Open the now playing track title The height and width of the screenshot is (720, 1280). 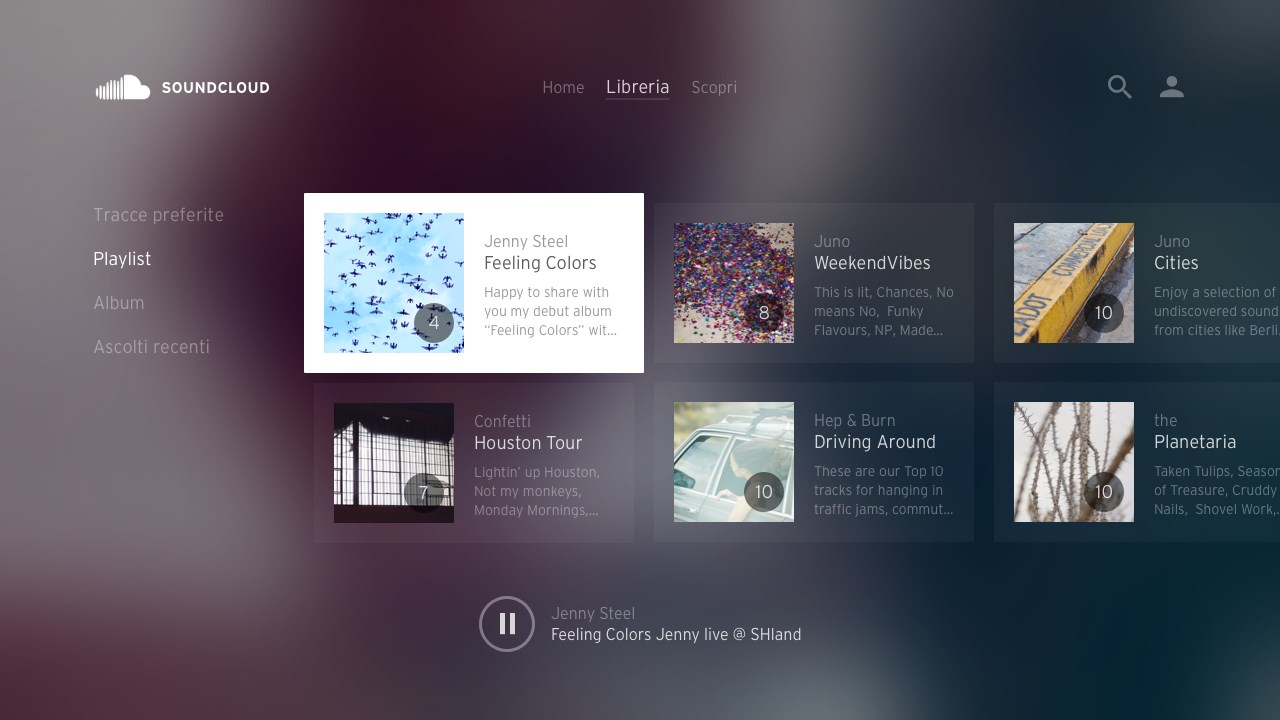pos(676,634)
